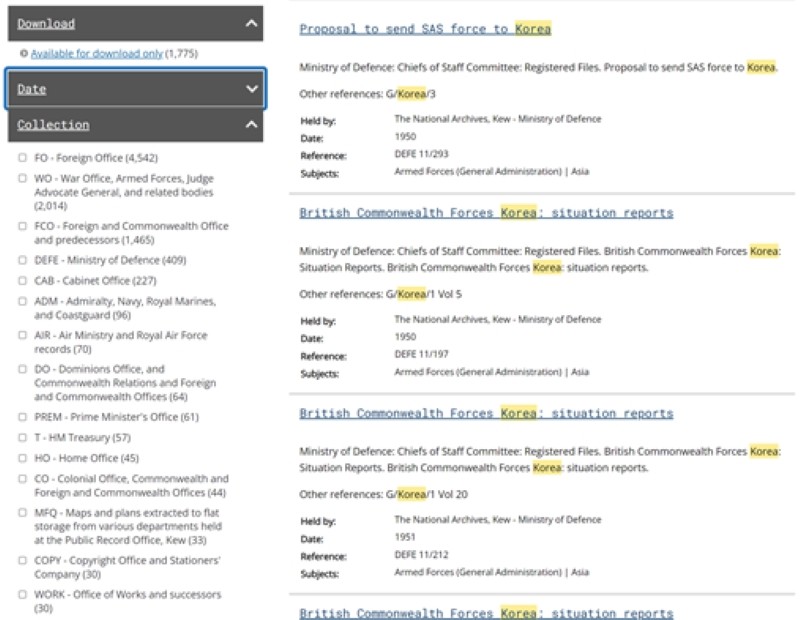Viewport: 800px width, 620px height.
Task: Click the Download heading text
Action: (46, 23)
